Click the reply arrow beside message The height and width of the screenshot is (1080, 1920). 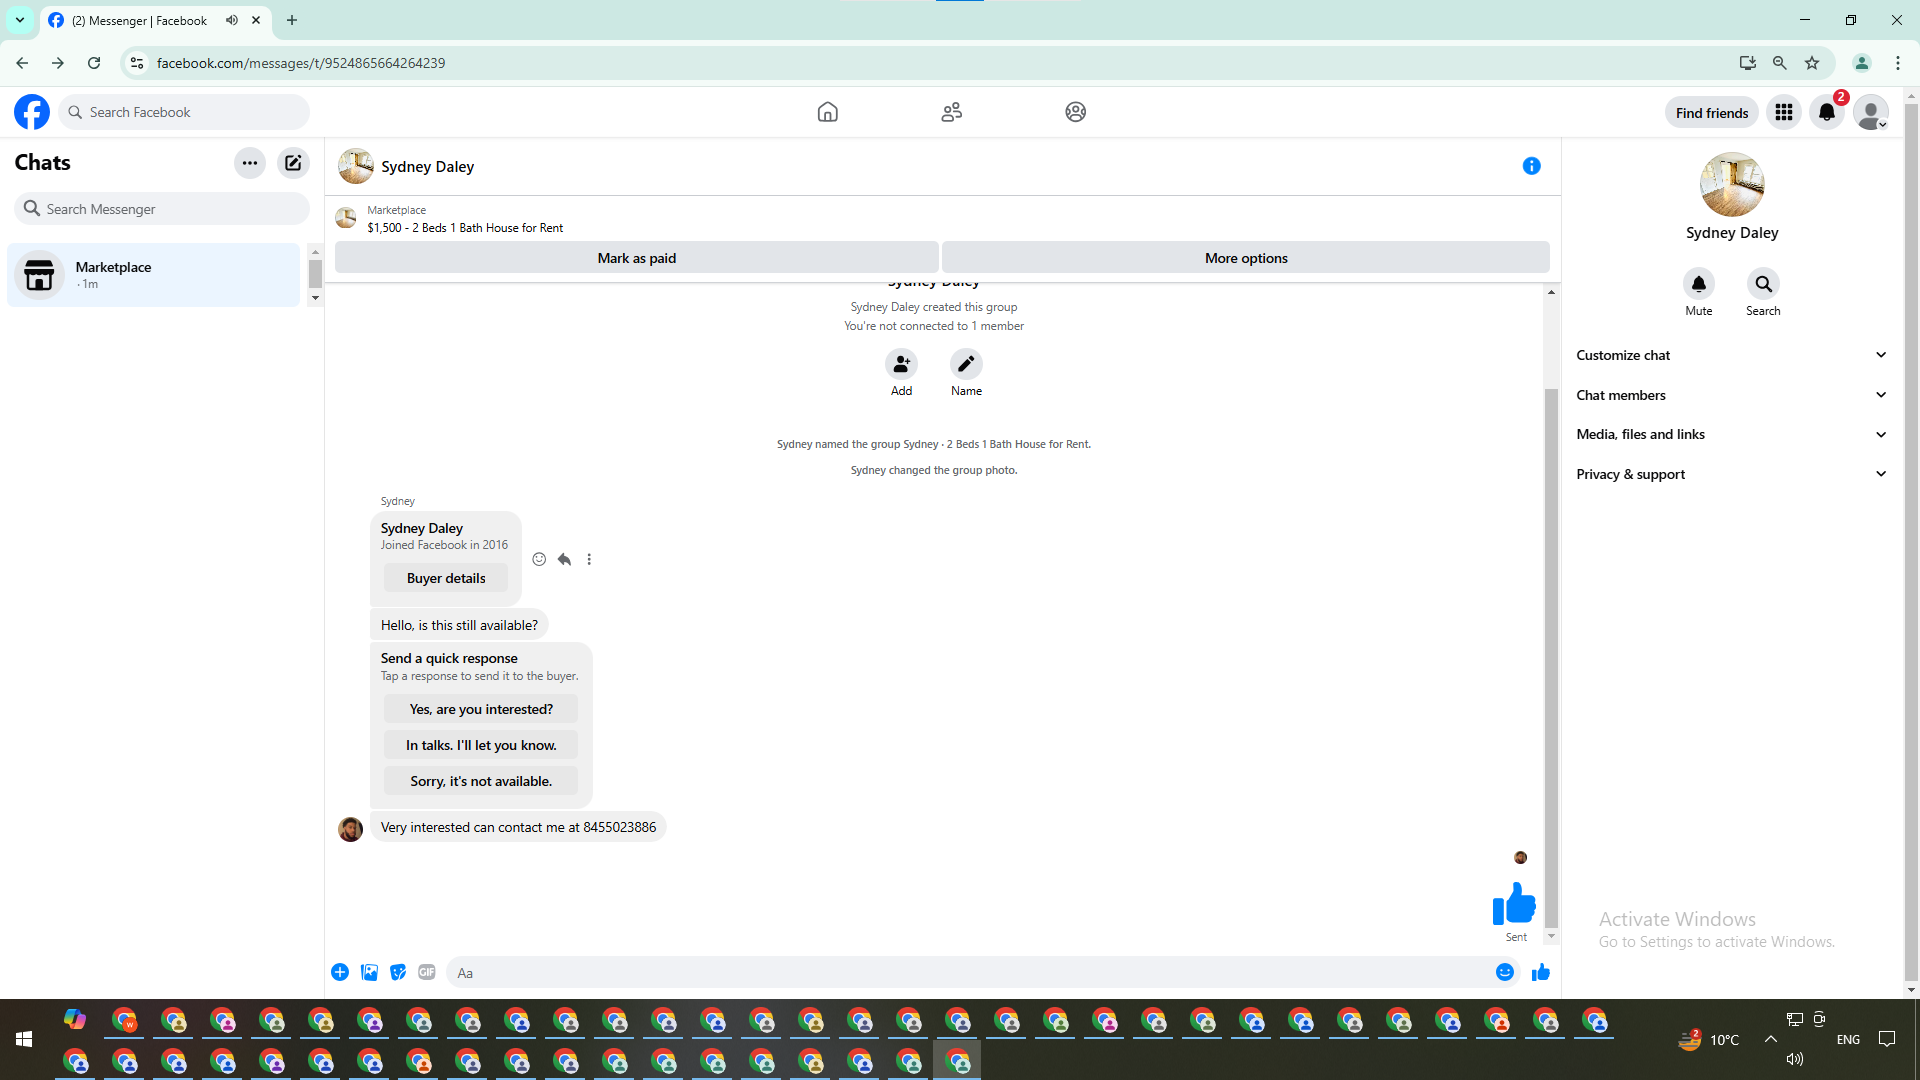point(564,559)
